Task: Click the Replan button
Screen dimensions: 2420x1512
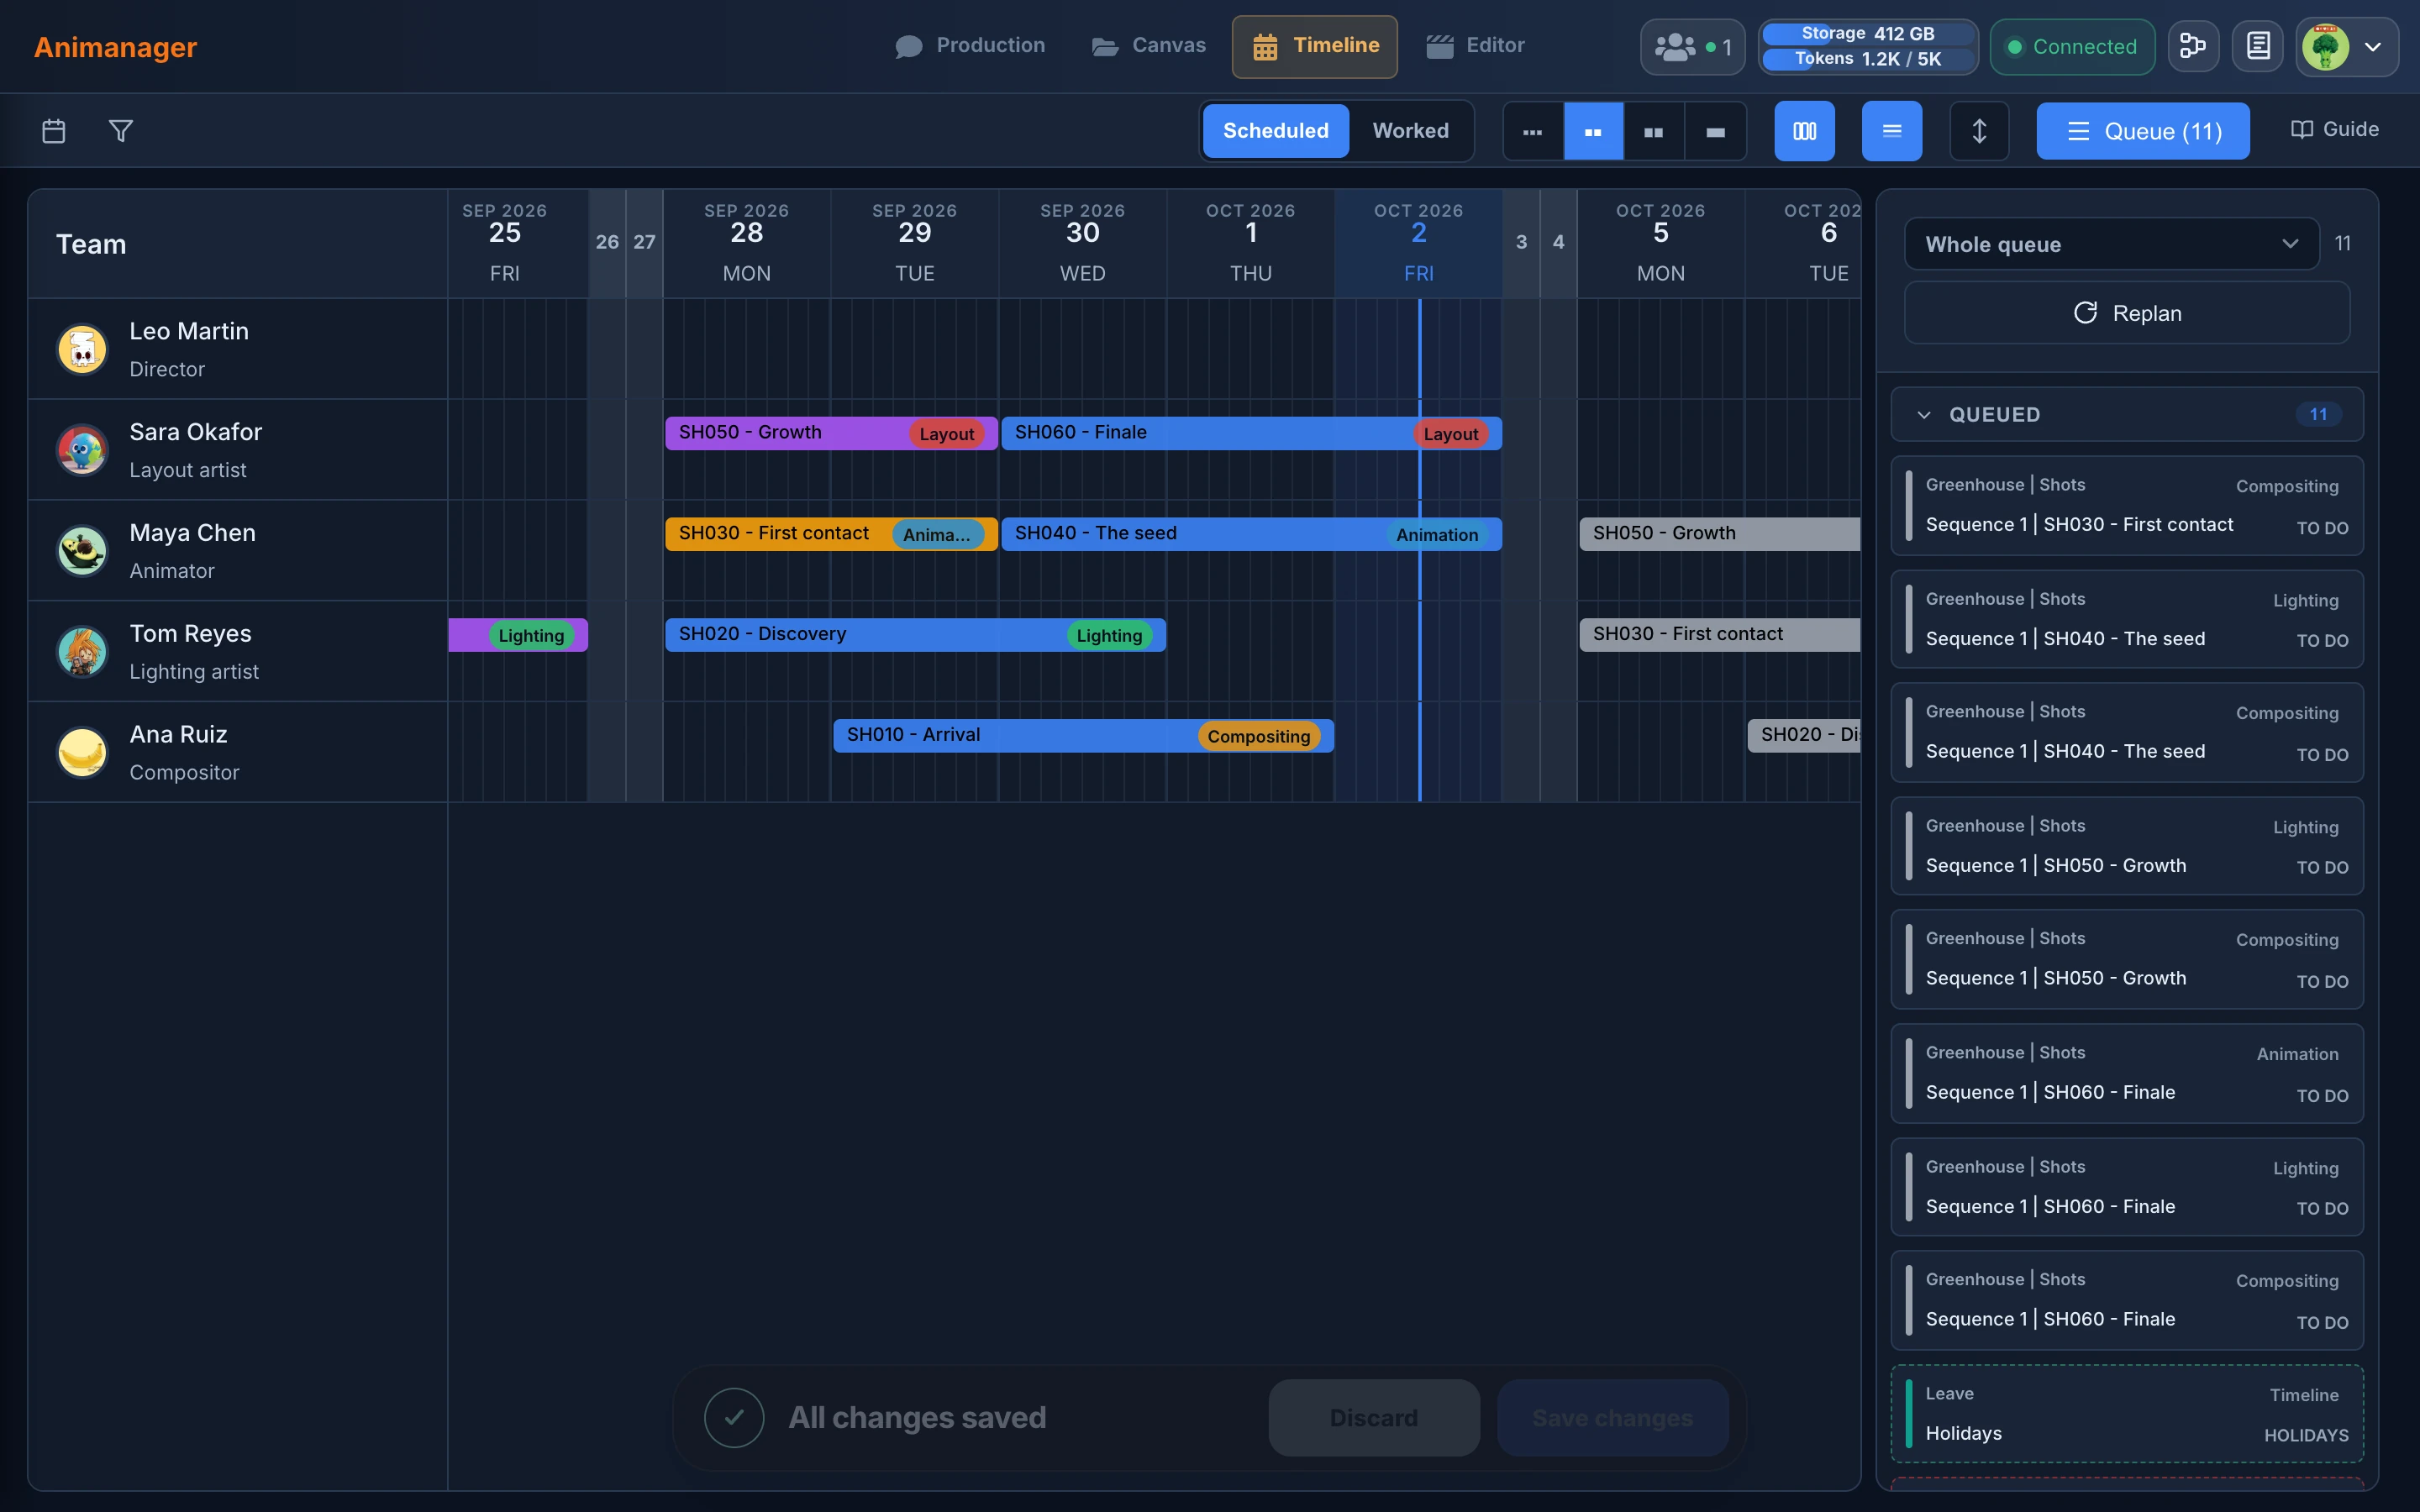Action: 2127,313
